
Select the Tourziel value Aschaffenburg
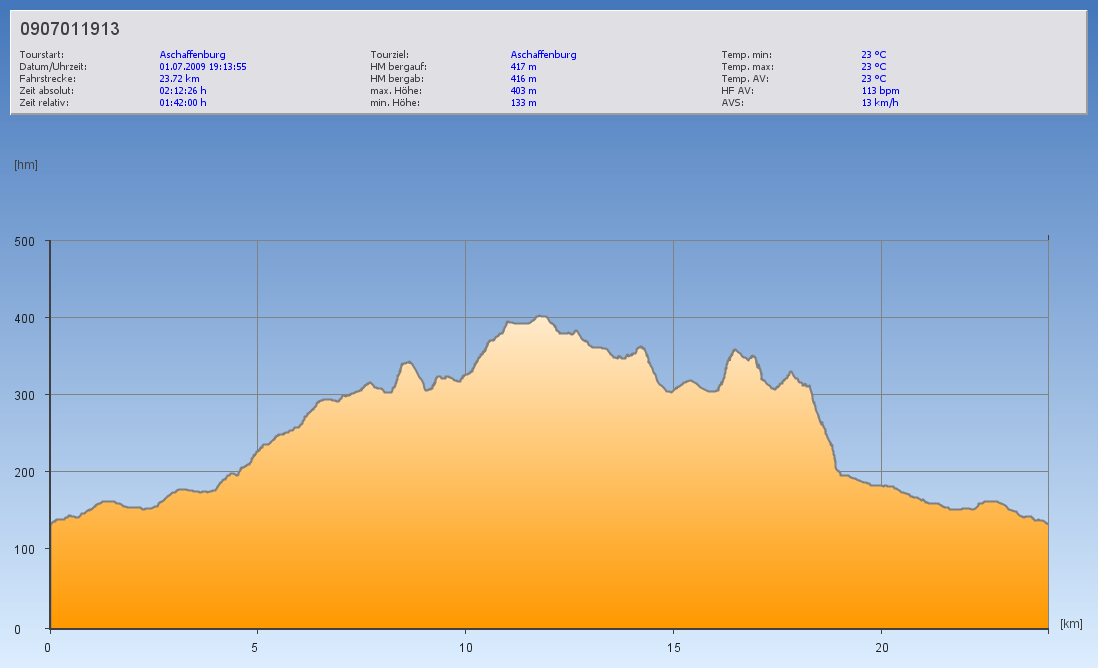tap(543, 55)
